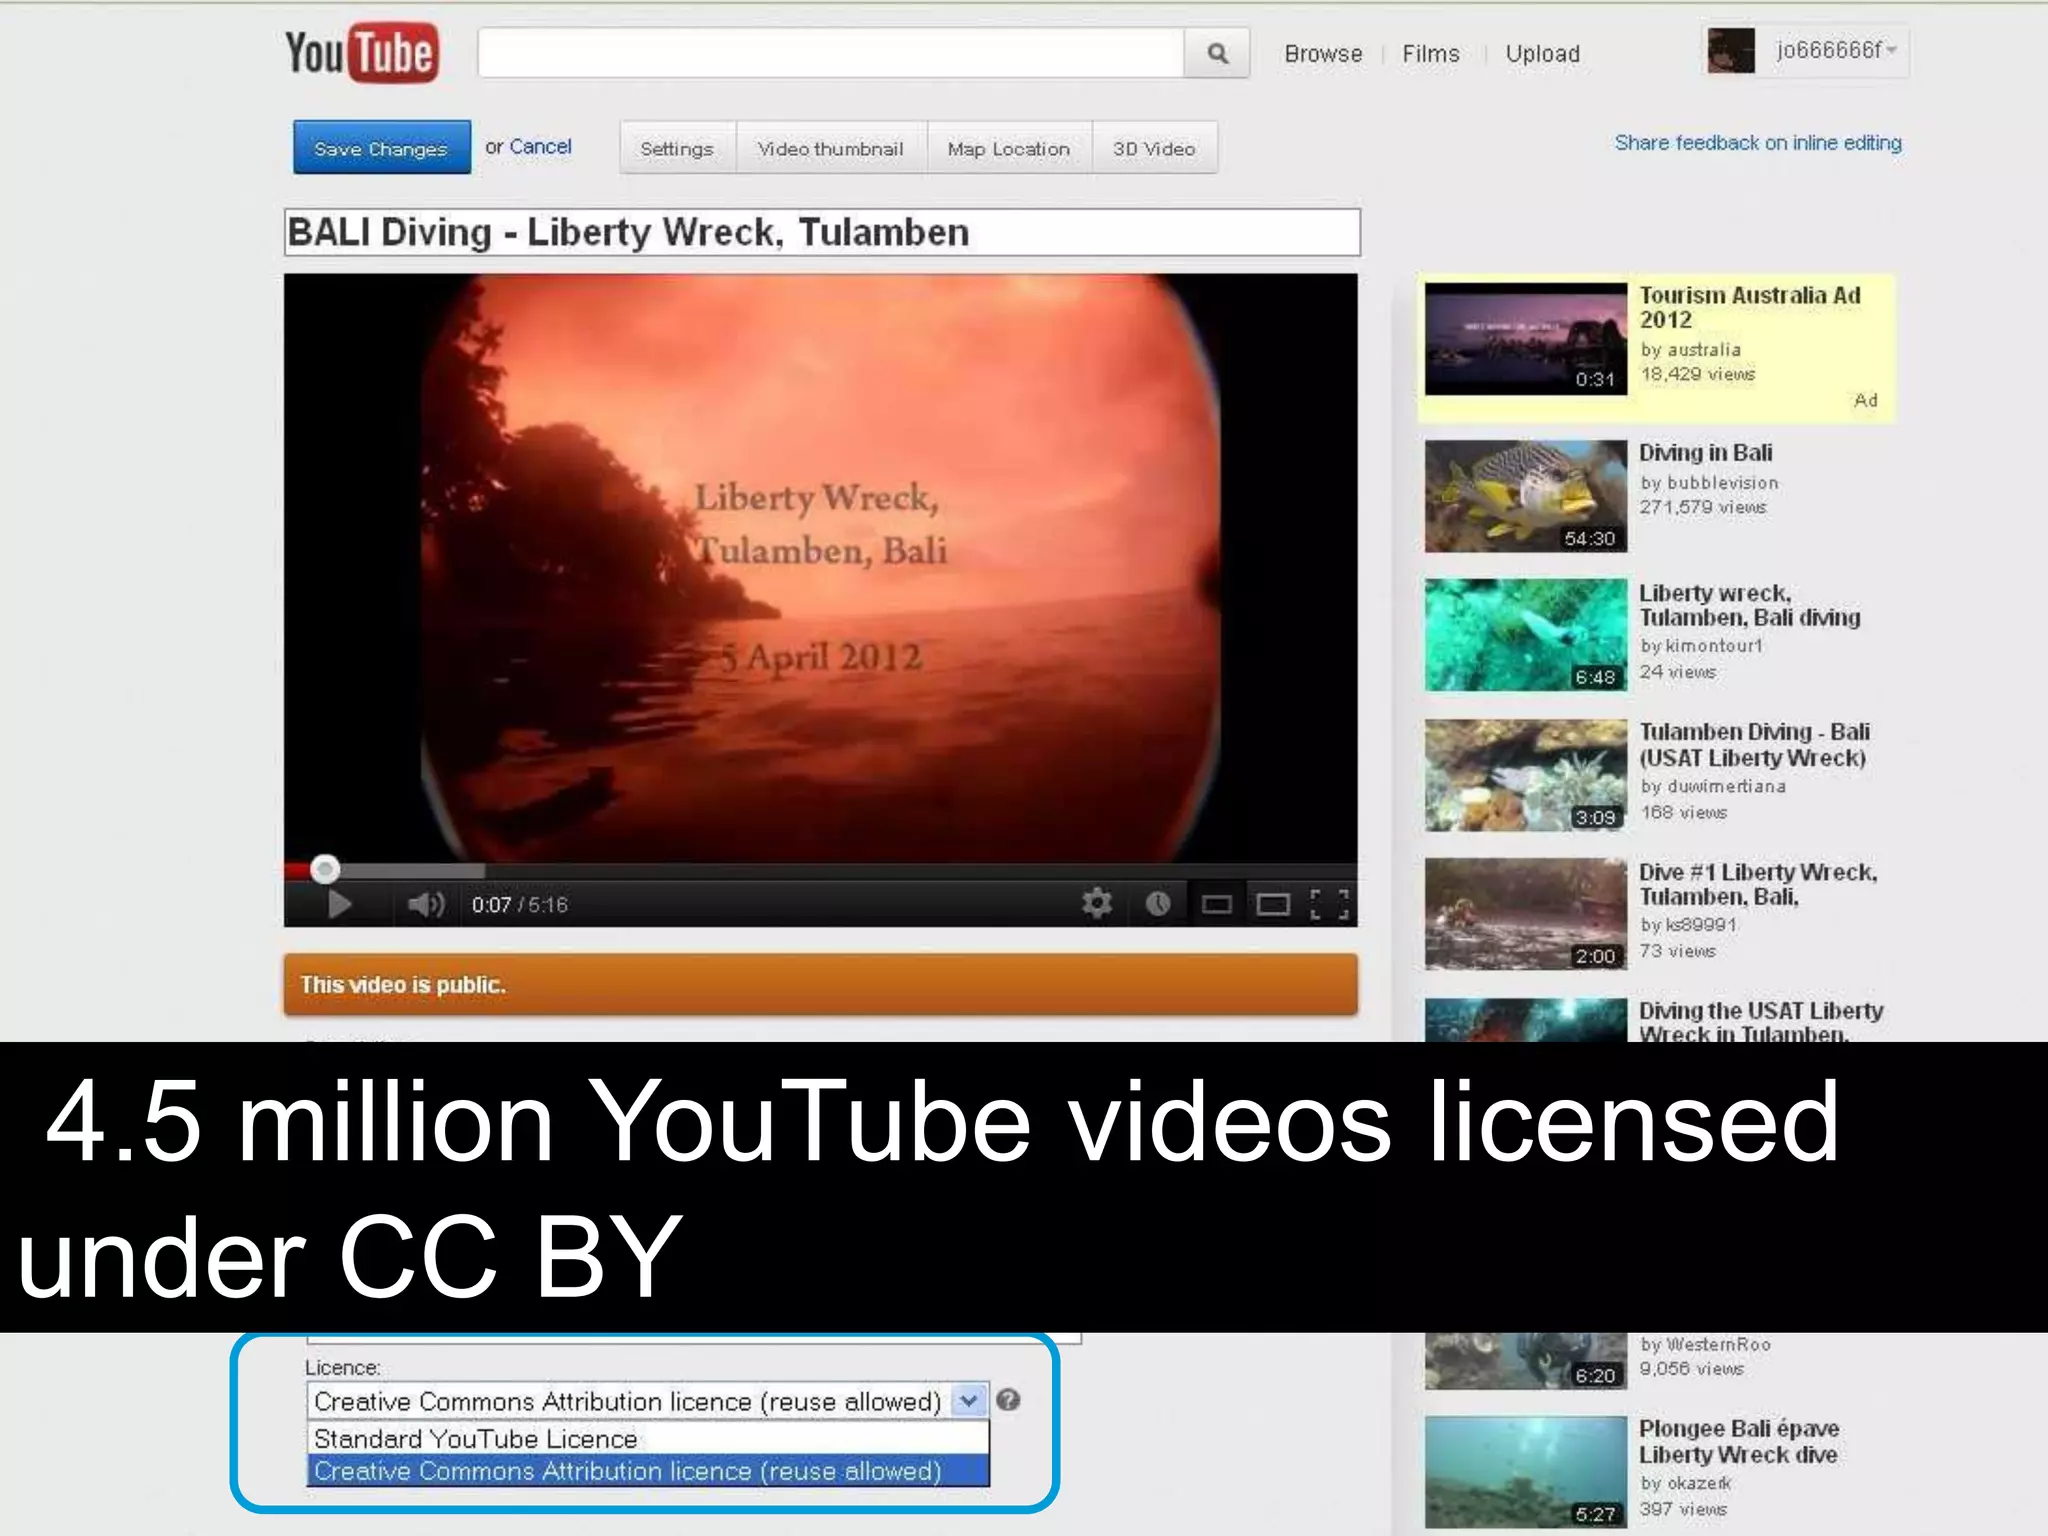Open Diving the USAT Liberty Wreck title
This screenshot has height=1536, width=2048.
click(1761, 1021)
